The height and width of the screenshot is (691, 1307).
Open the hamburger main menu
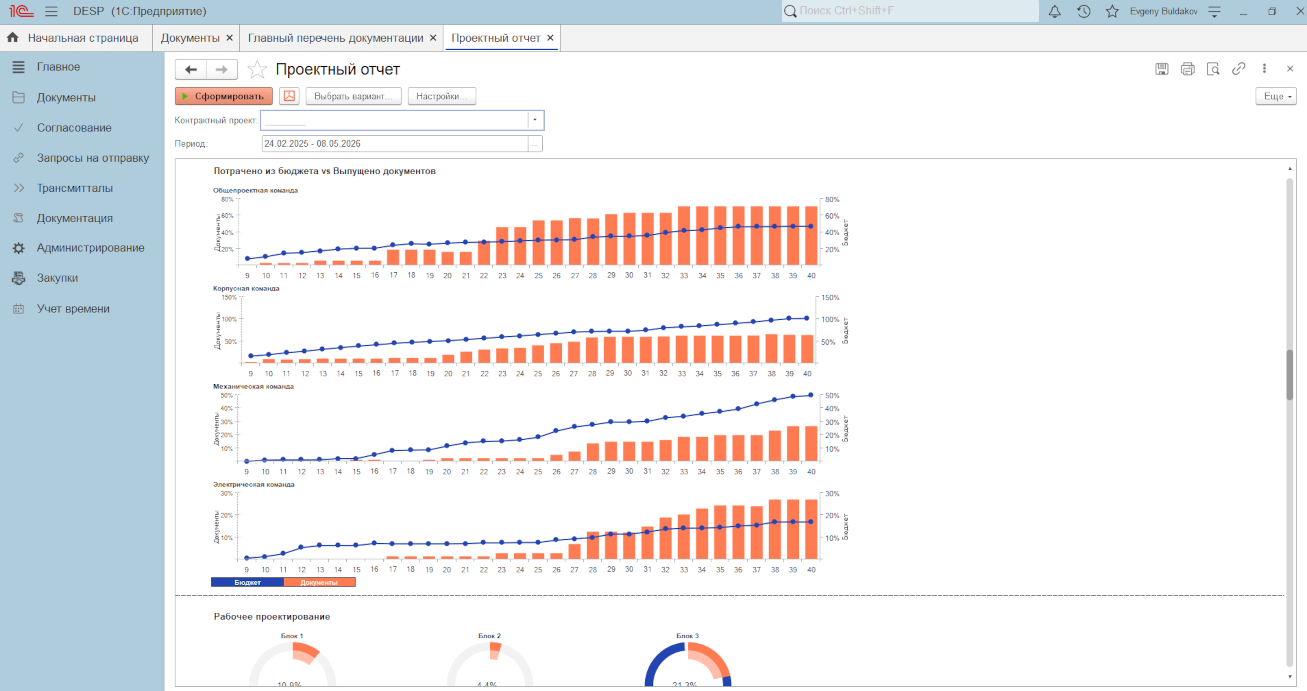coord(51,11)
